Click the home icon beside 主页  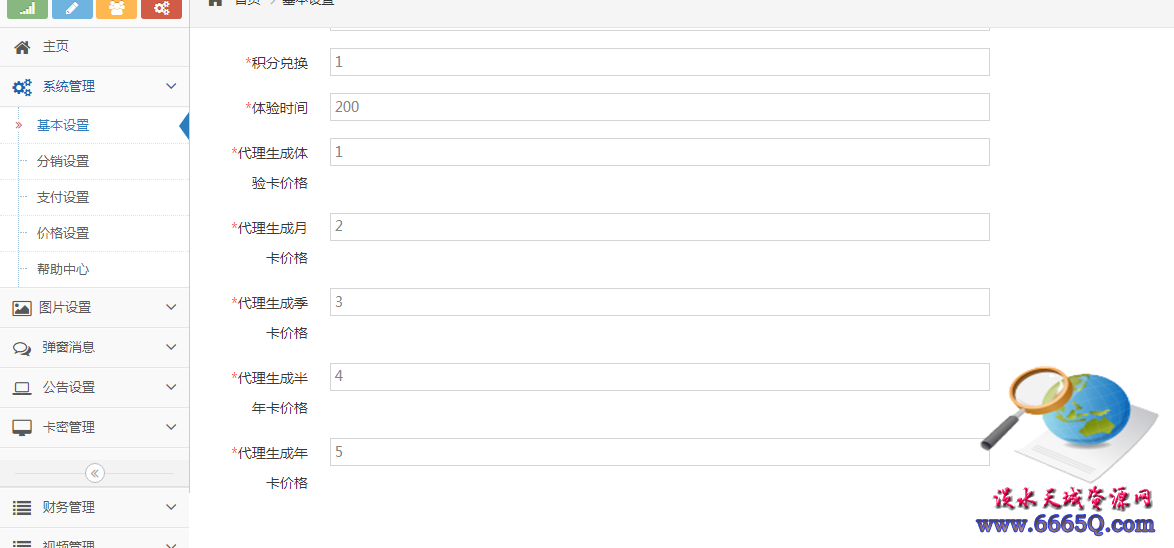tap(22, 47)
